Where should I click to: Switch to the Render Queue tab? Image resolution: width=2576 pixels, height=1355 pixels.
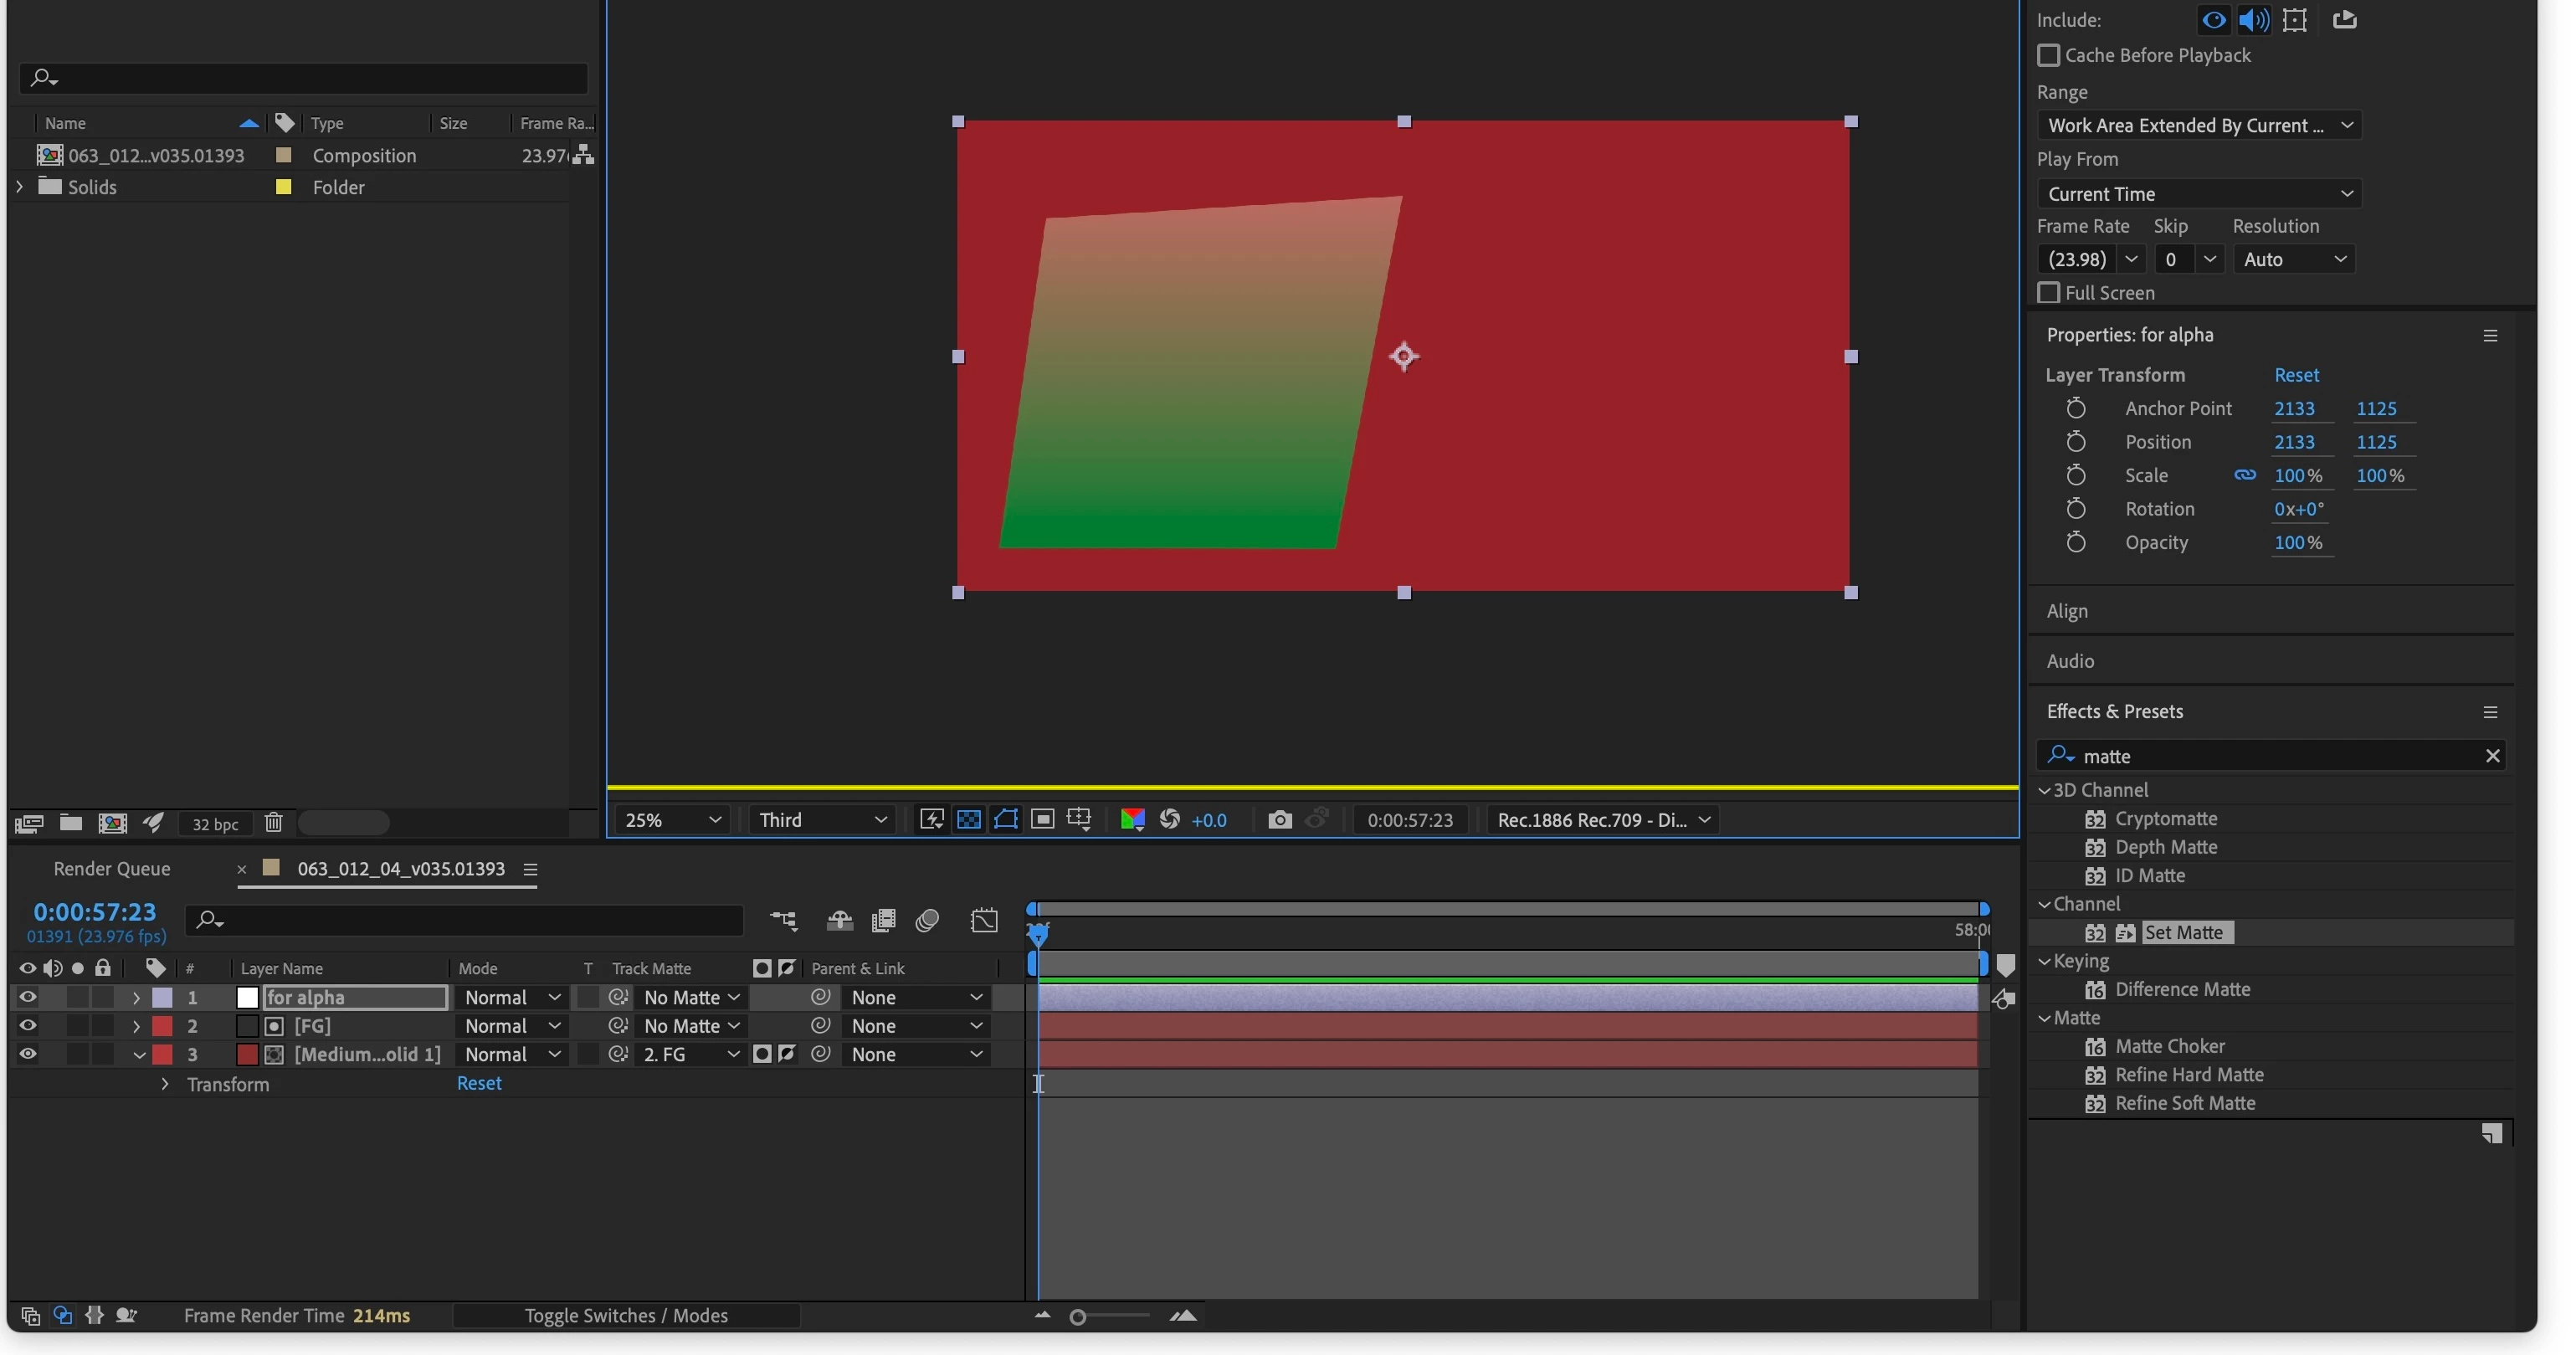pyautogui.click(x=111, y=869)
